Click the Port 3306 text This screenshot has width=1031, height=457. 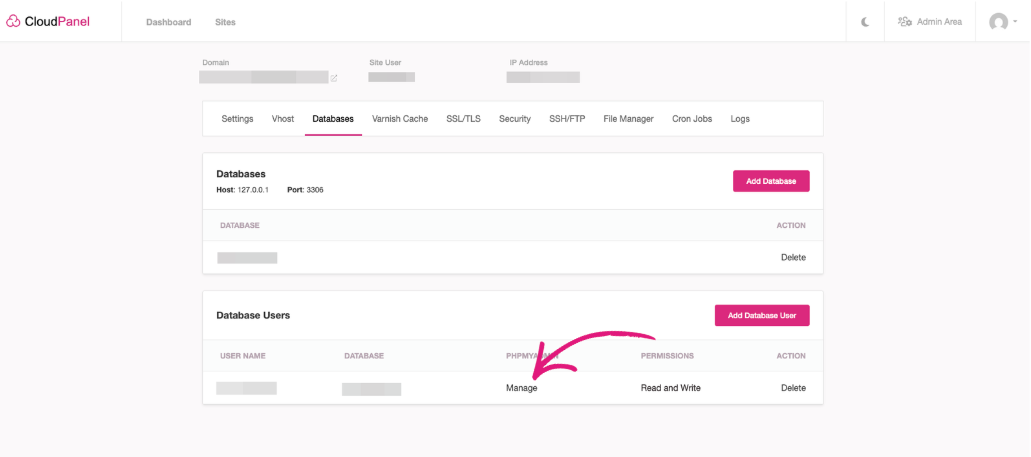[x=305, y=189]
